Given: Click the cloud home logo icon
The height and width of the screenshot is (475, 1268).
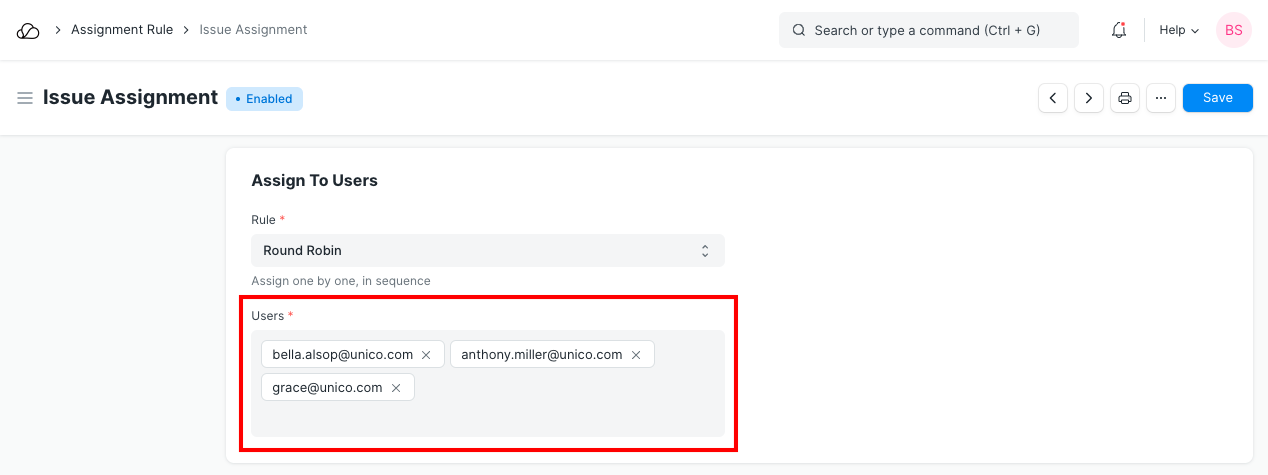Looking at the screenshot, I should point(28,31).
